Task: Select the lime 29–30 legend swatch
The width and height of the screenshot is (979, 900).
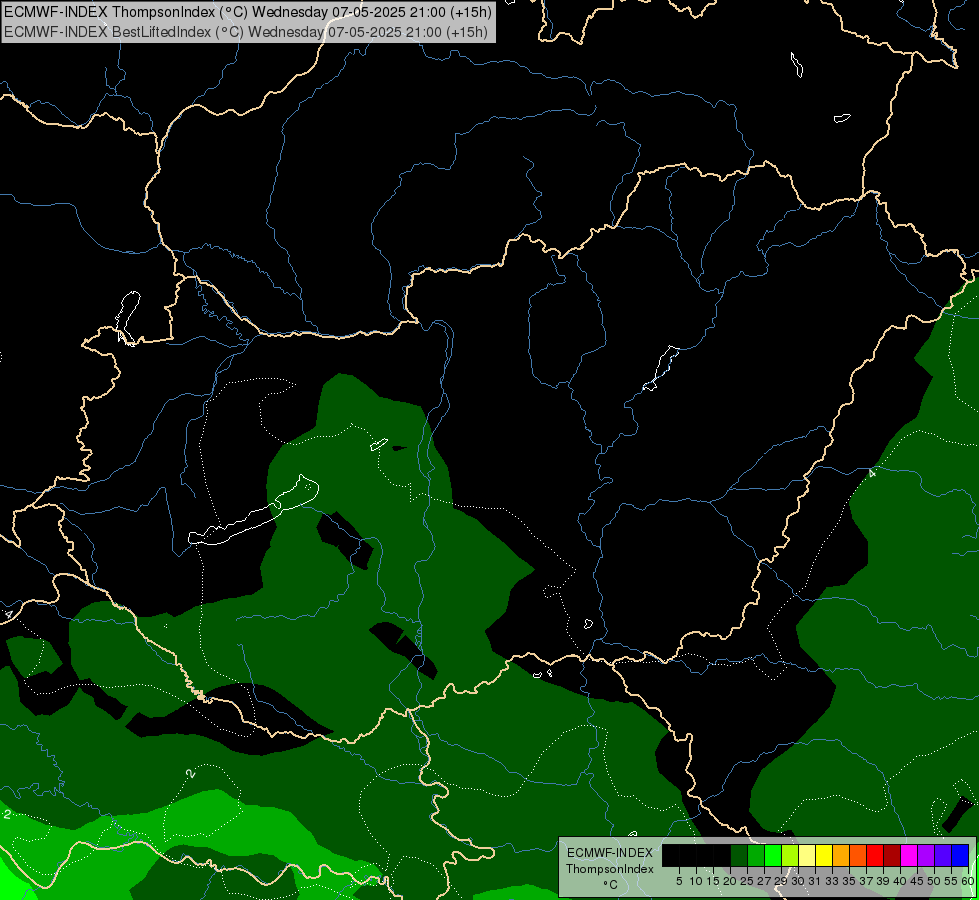Action: coord(790,855)
